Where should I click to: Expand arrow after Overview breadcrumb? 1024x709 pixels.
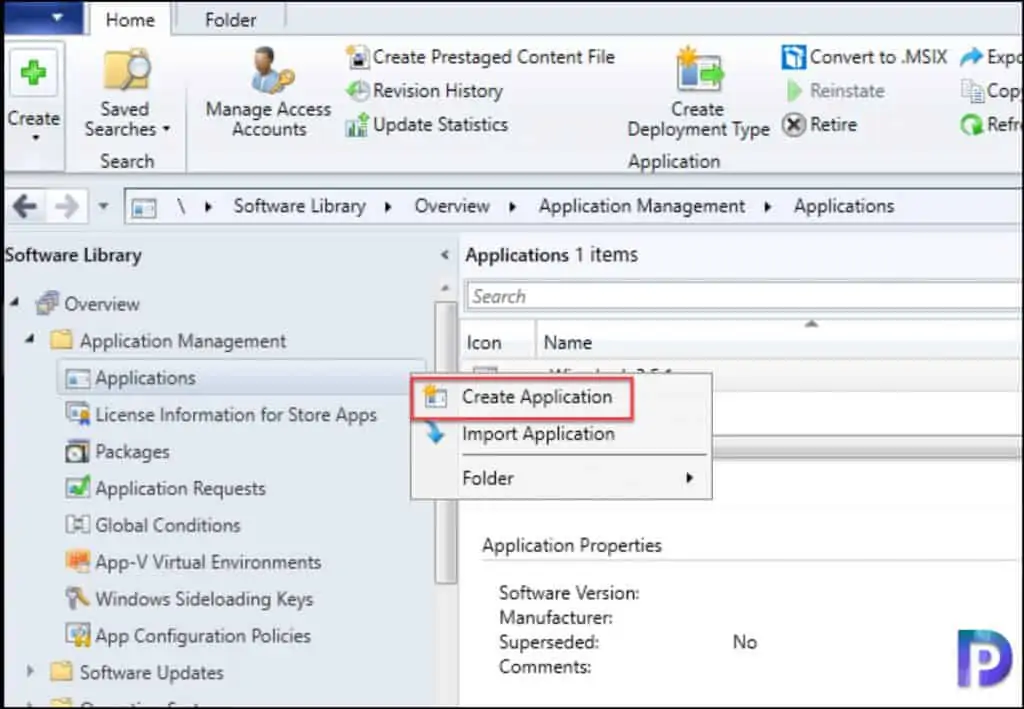(513, 207)
